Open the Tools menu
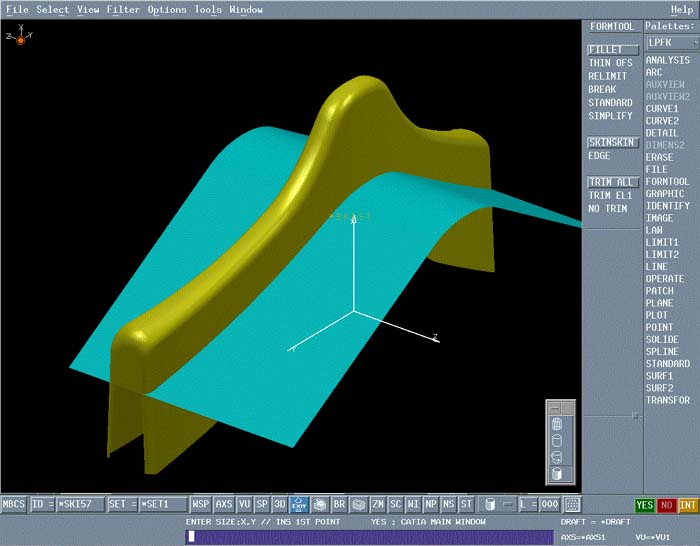Viewport: 700px width, 546px height. (208, 10)
